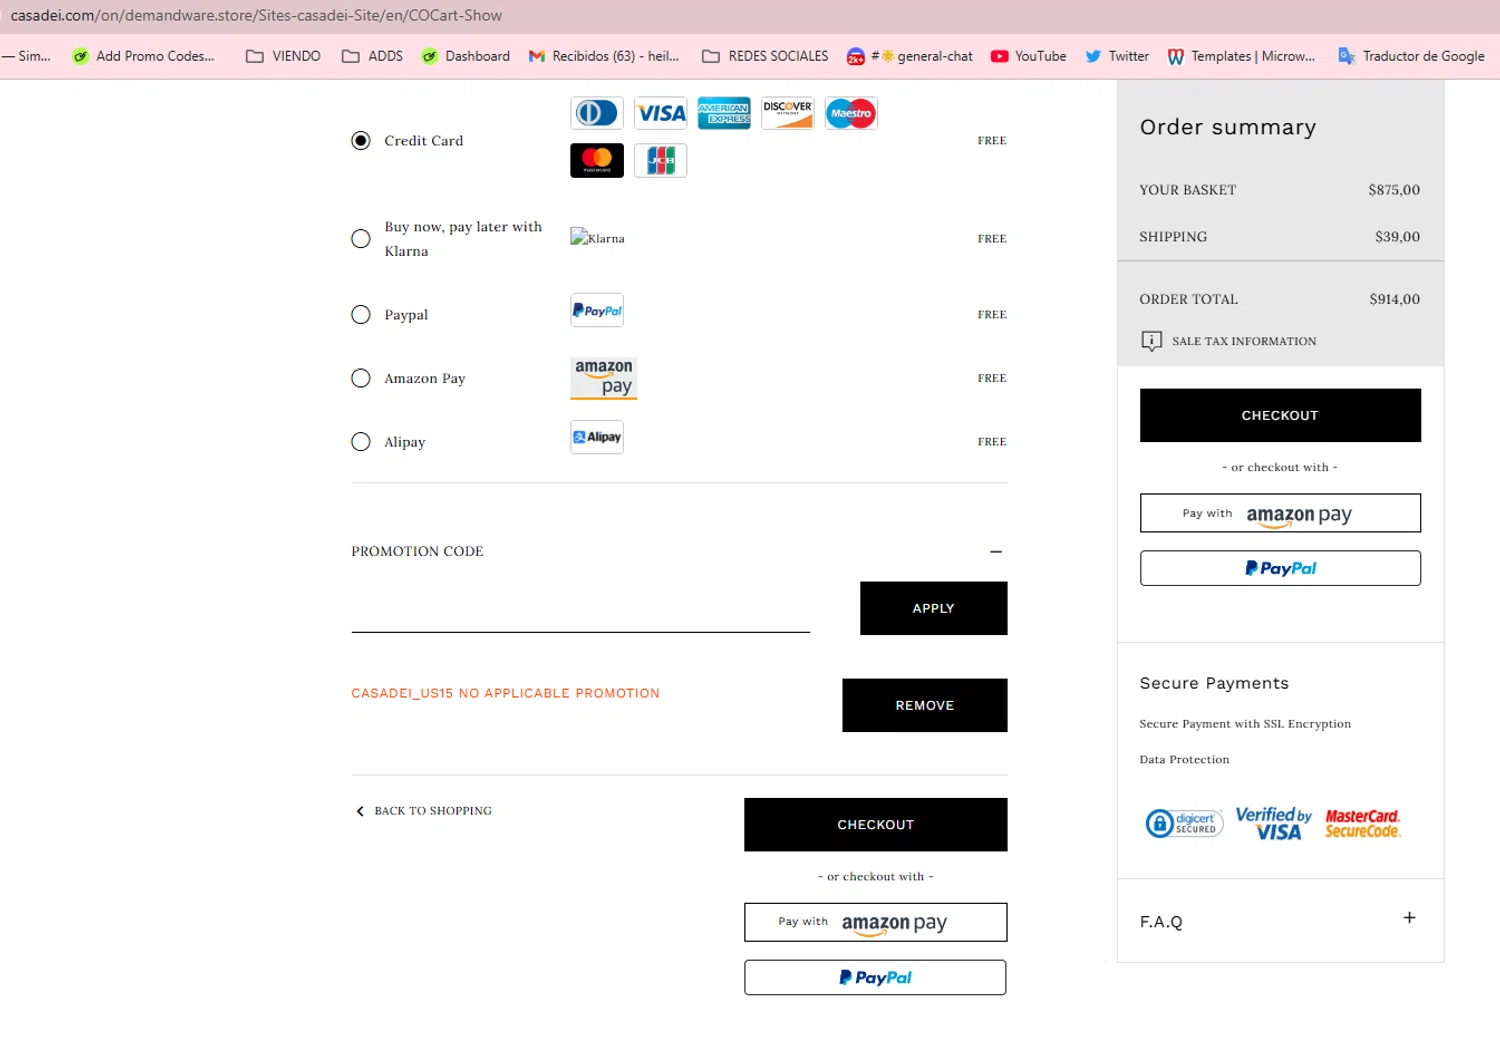Screen dimensions: 1500x1046
Task: Open the Templates Microw... bookmark
Action: click(1241, 56)
